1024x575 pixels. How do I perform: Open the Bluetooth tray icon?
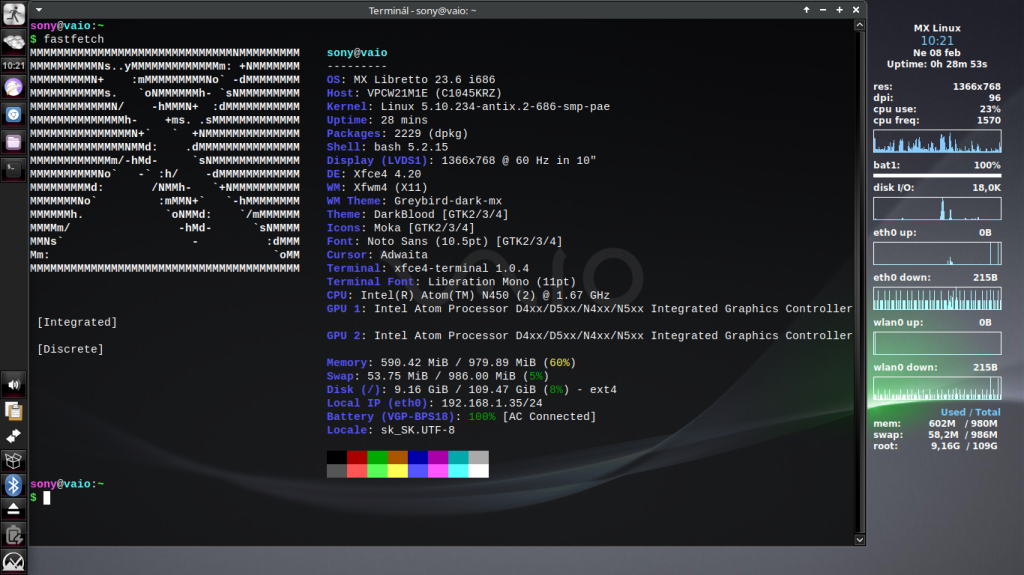tap(14, 485)
